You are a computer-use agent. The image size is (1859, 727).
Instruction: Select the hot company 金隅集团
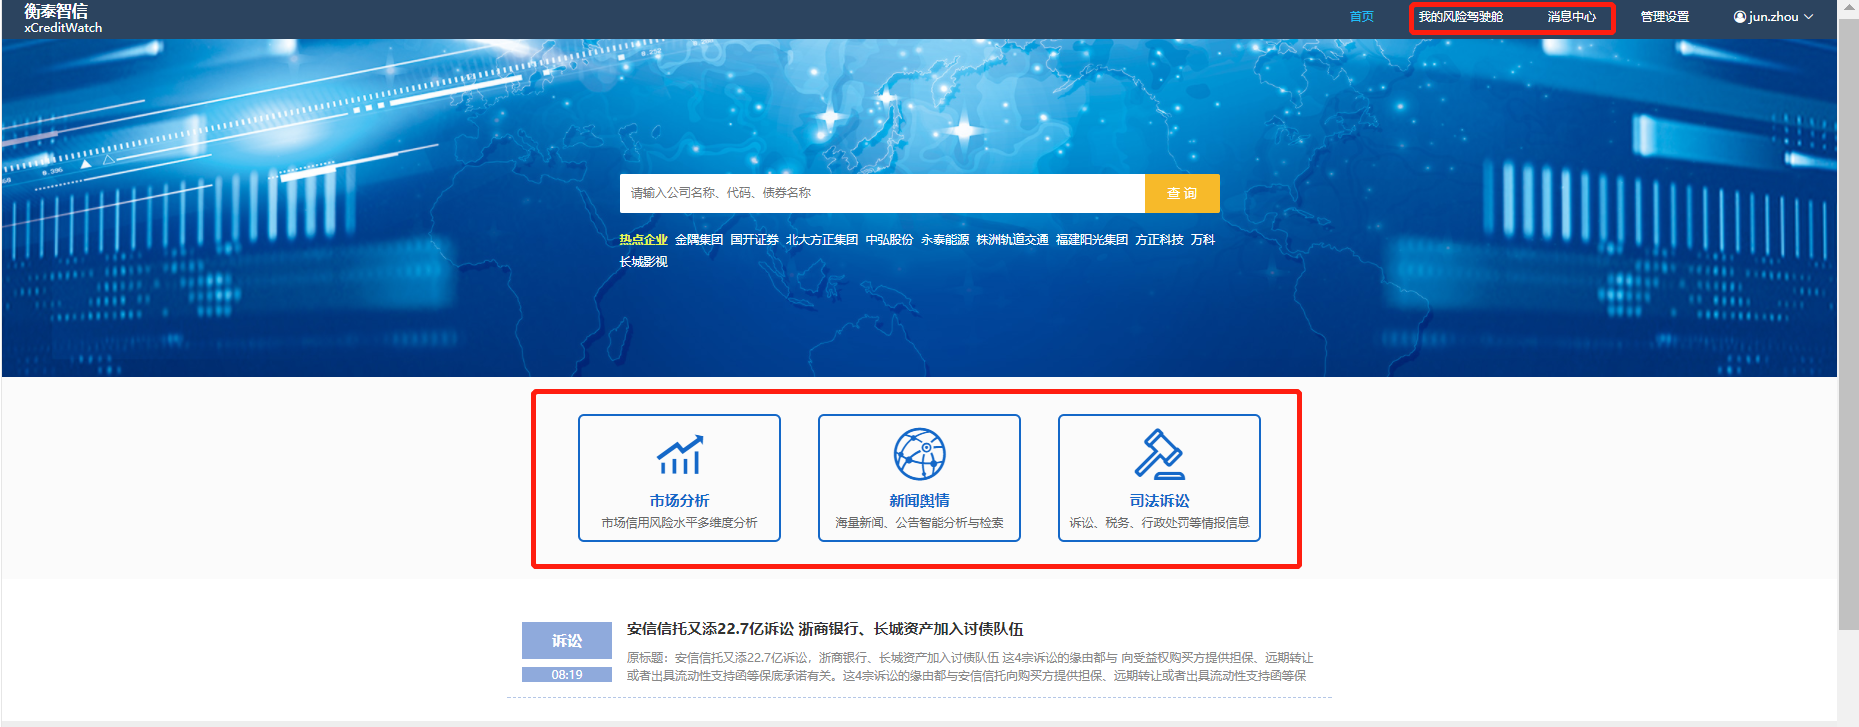[x=699, y=240]
